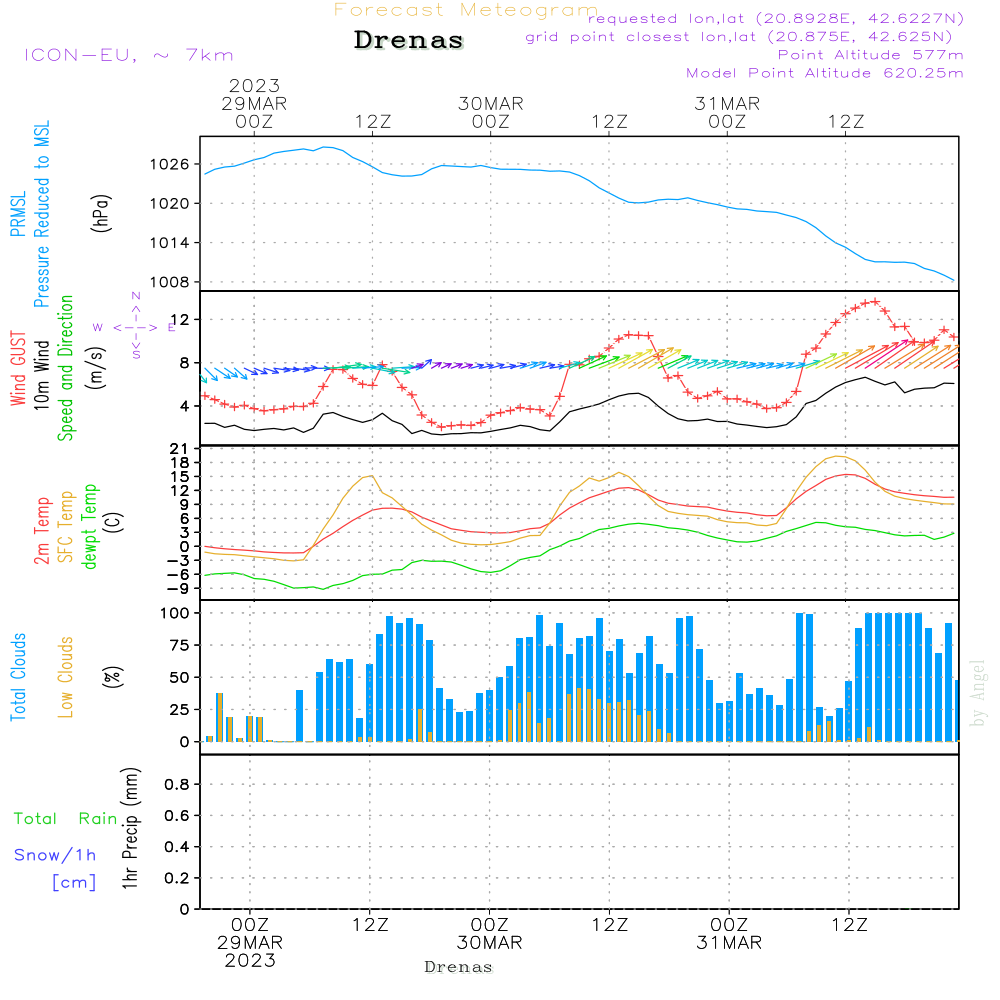Click the "Drenas" title at the top
Screen dimensions: 1000x1000
[x=409, y=41]
